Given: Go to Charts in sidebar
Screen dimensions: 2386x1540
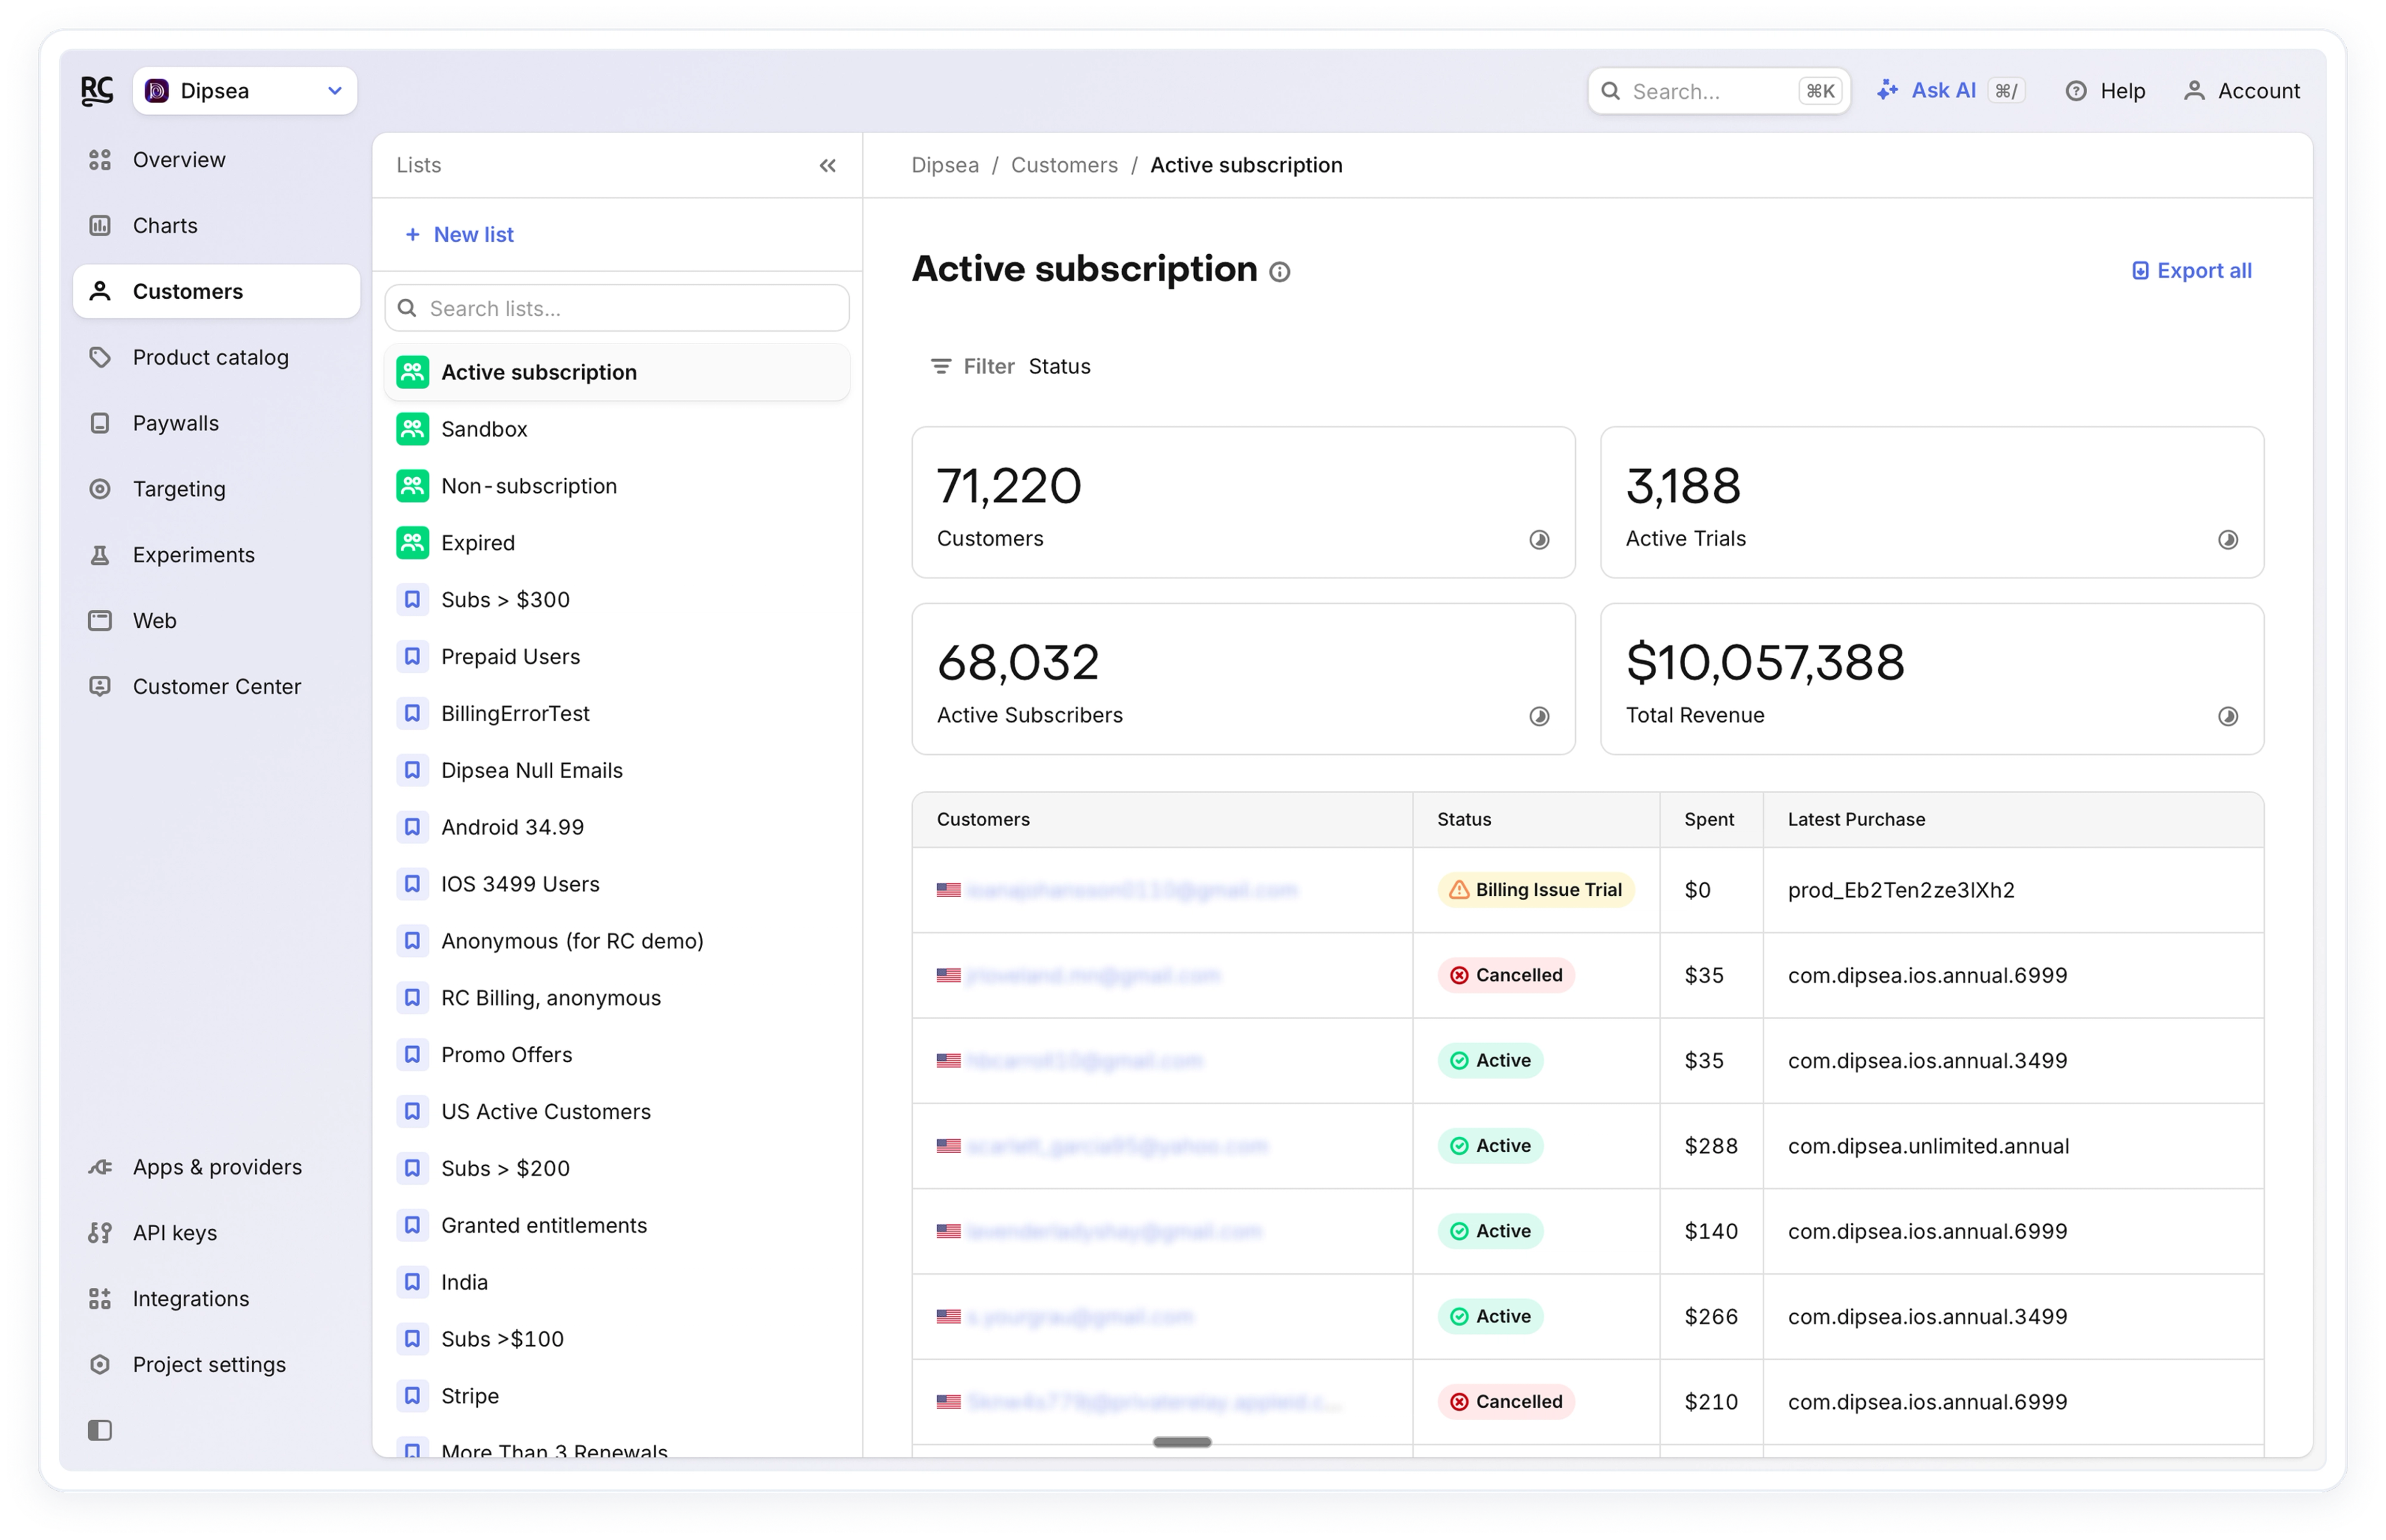Looking at the screenshot, I should coord(165,226).
